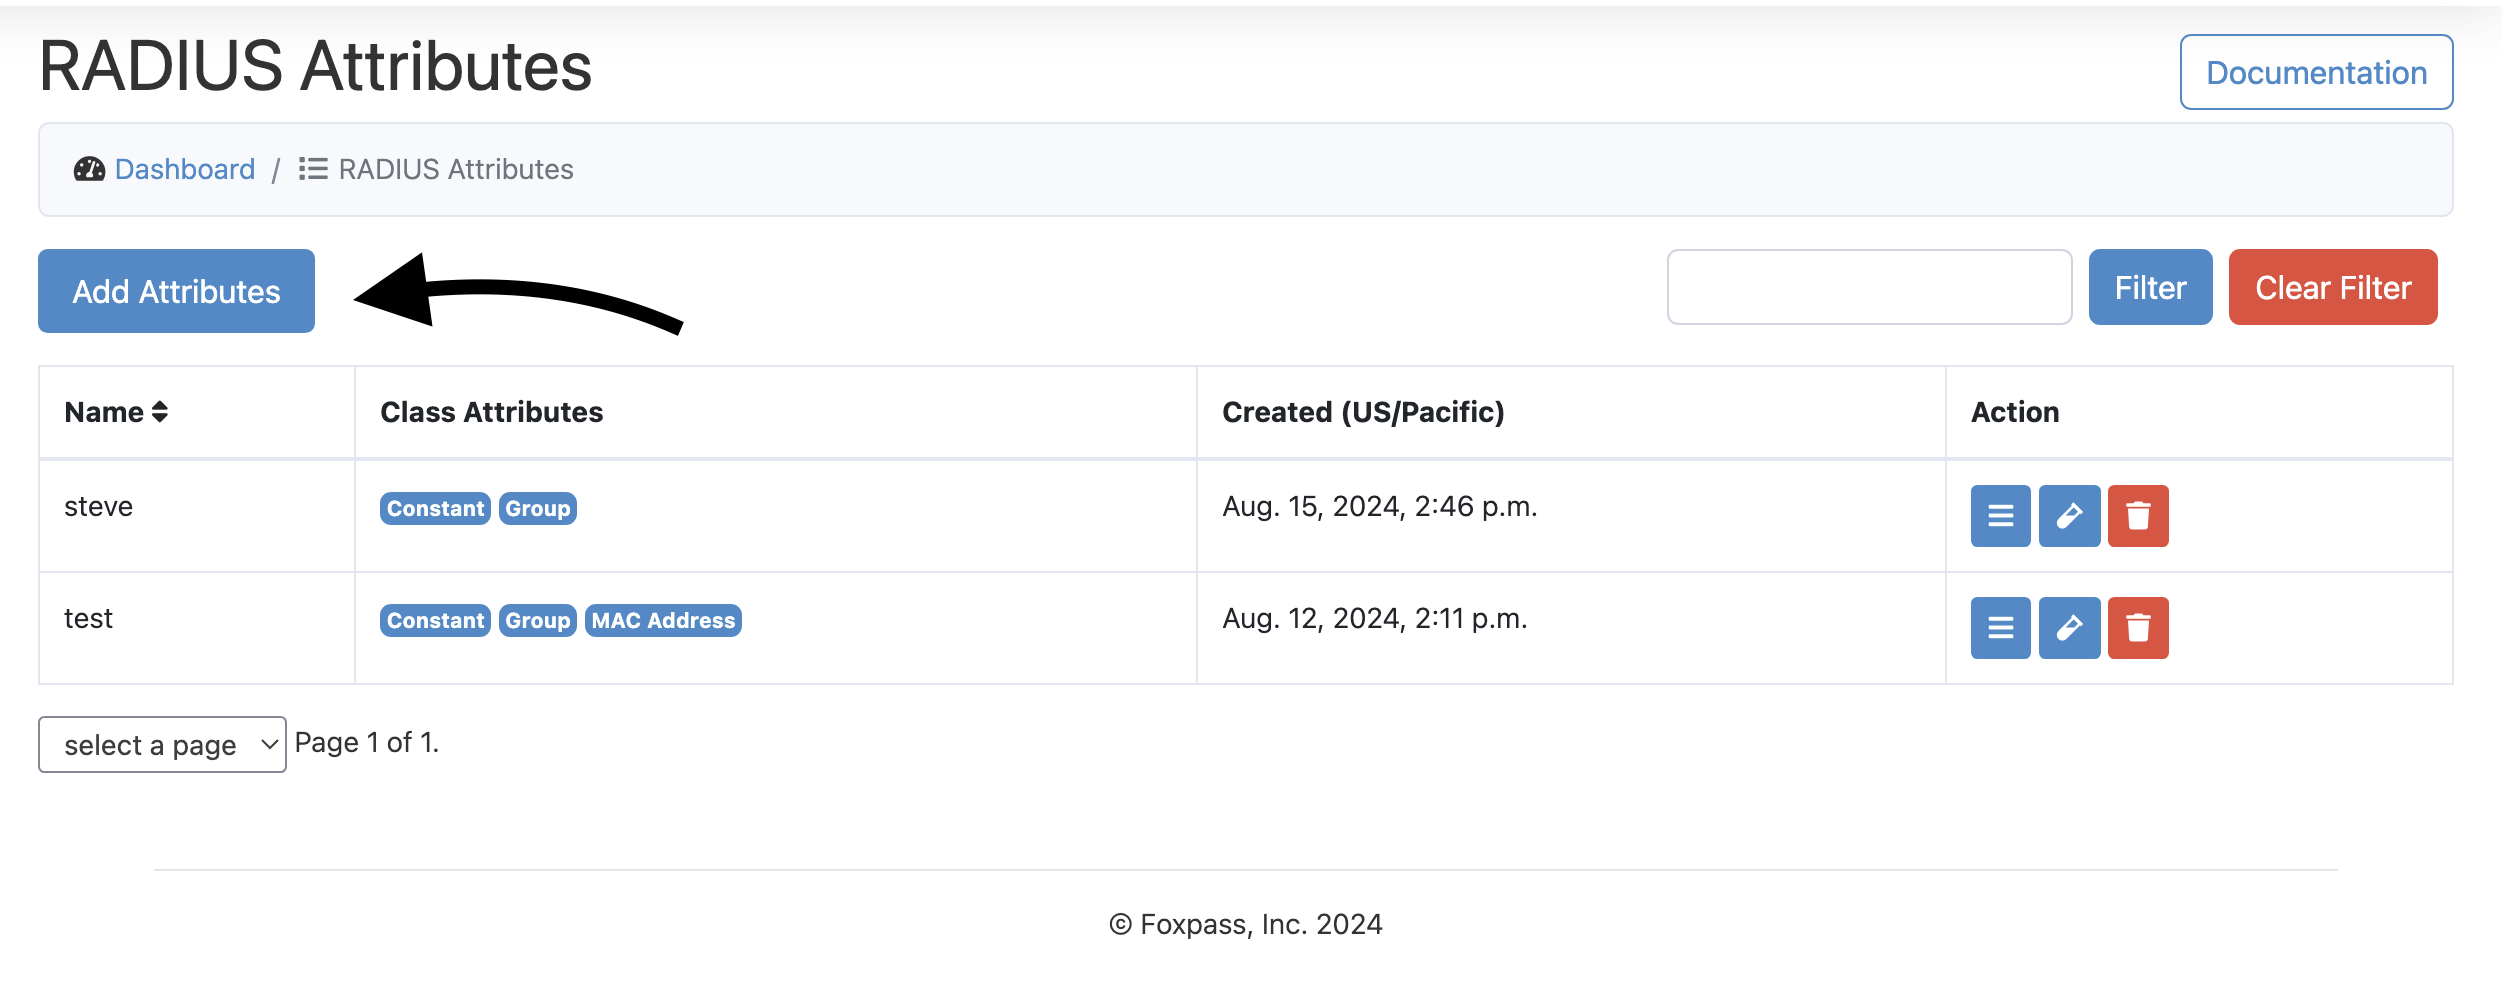Open the Documentation link
This screenshot has height=982, width=2502.
[2316, 72]
